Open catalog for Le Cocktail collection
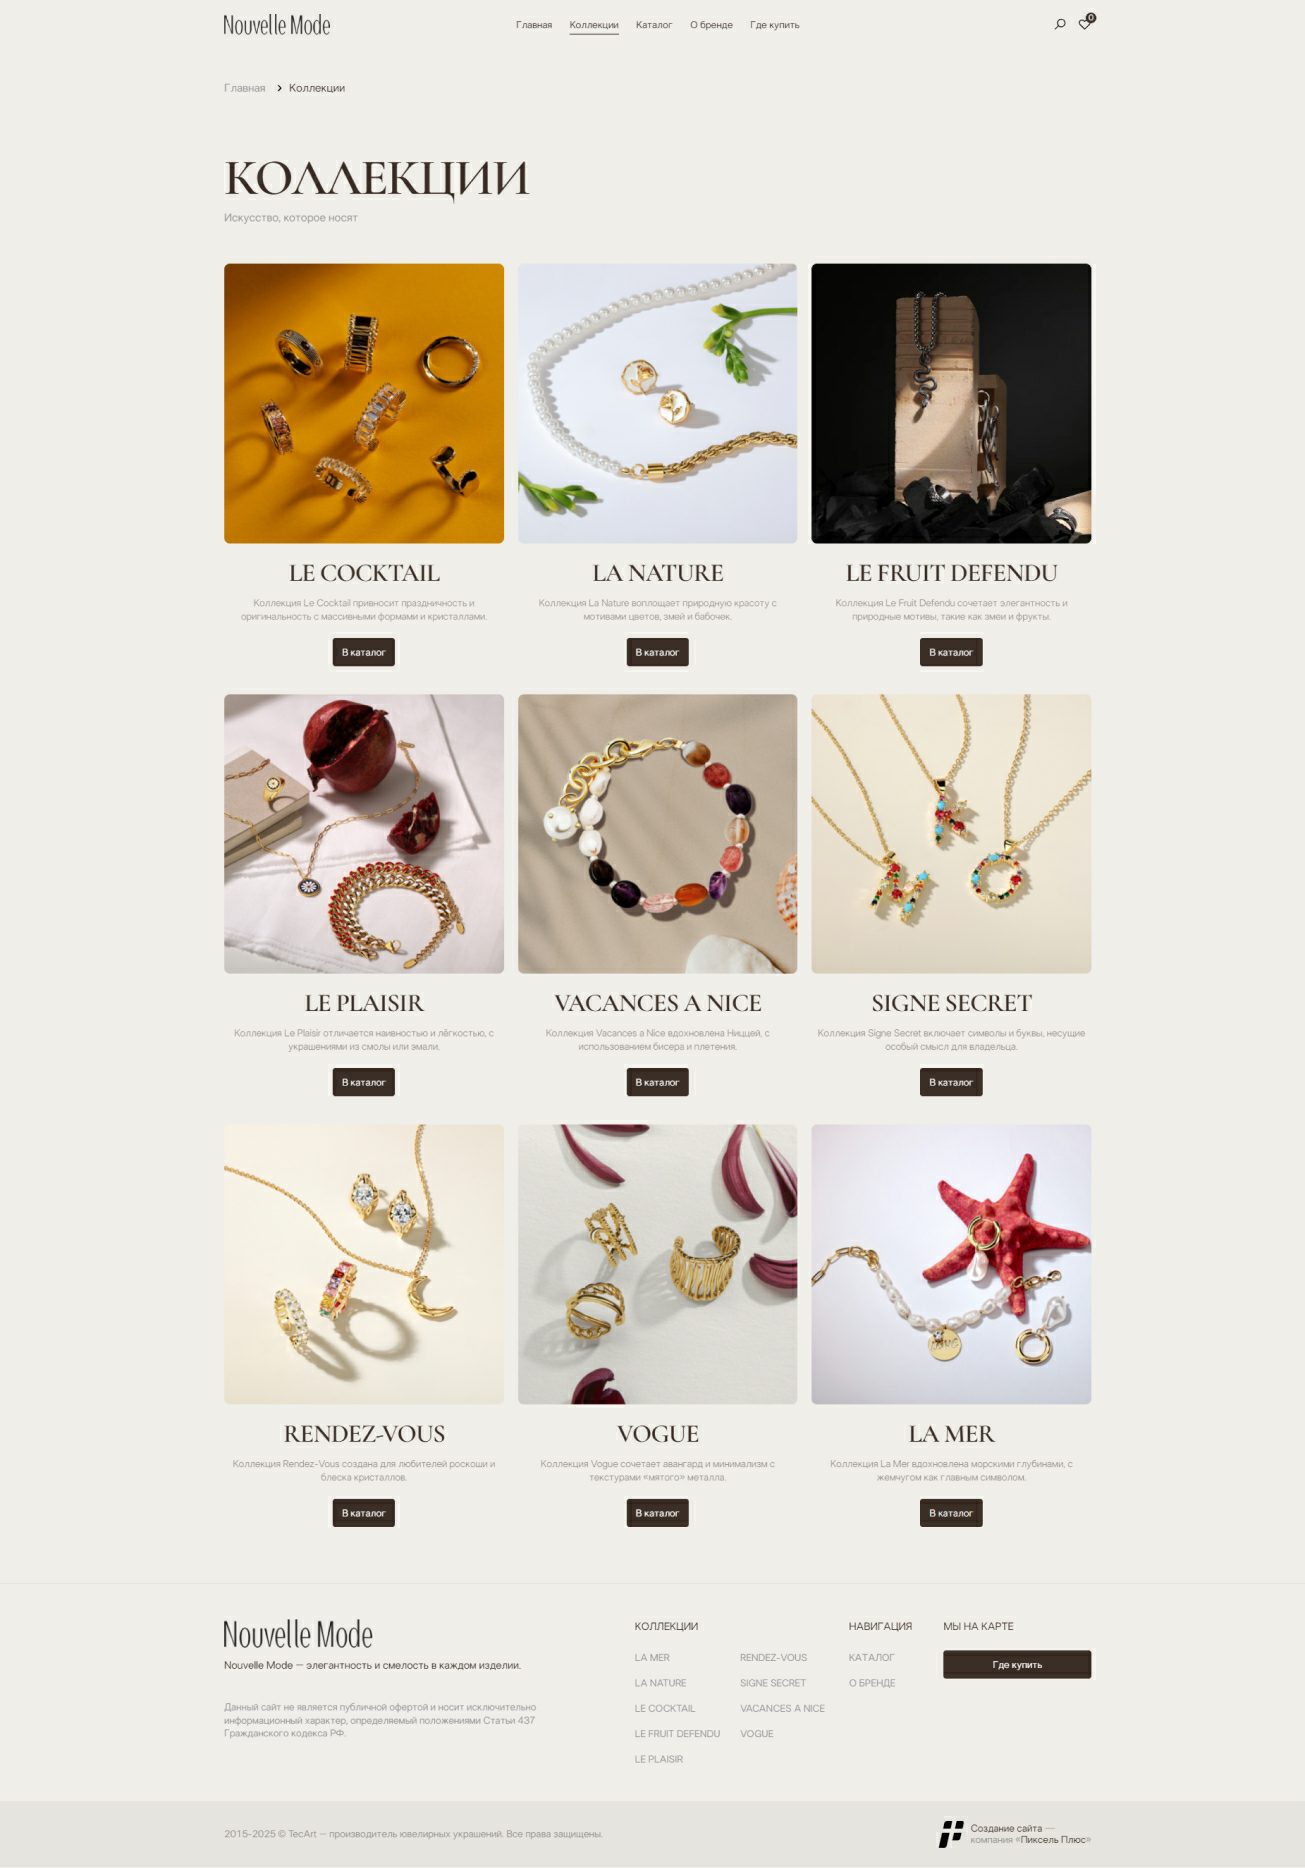This screenshot has height=1868, width=1305. (364, 652)
